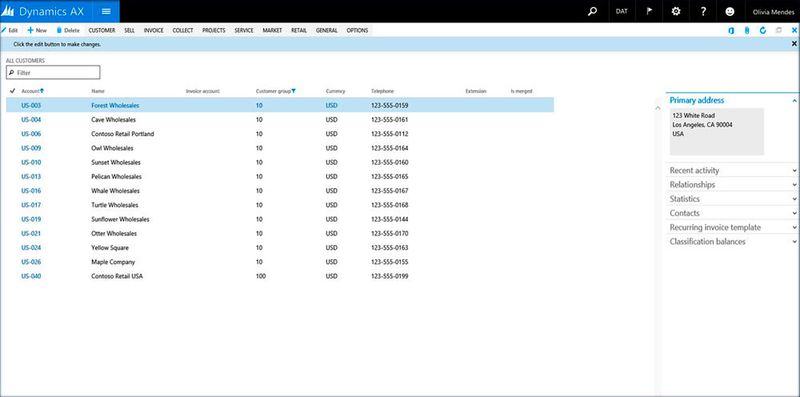Open the Telephone column header menu

tap(382, 91)
